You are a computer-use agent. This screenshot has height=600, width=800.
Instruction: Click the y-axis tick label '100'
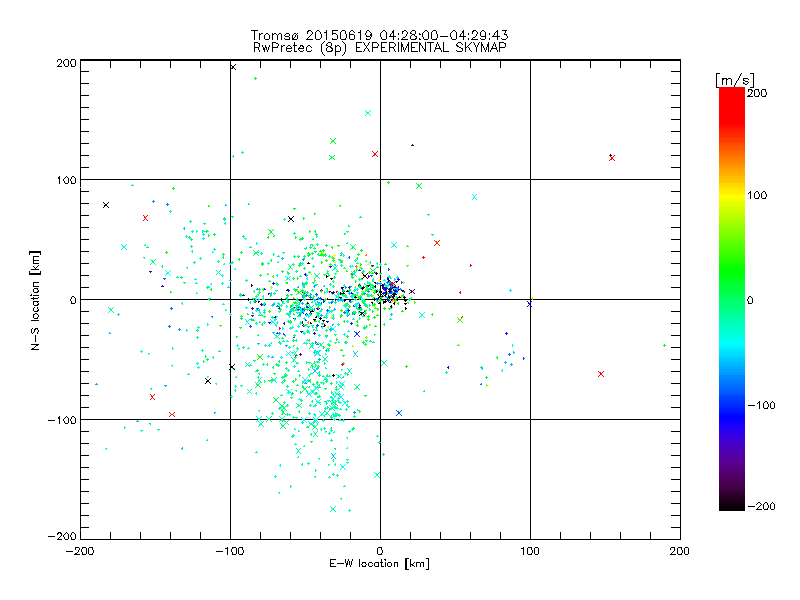click(66, 180)
